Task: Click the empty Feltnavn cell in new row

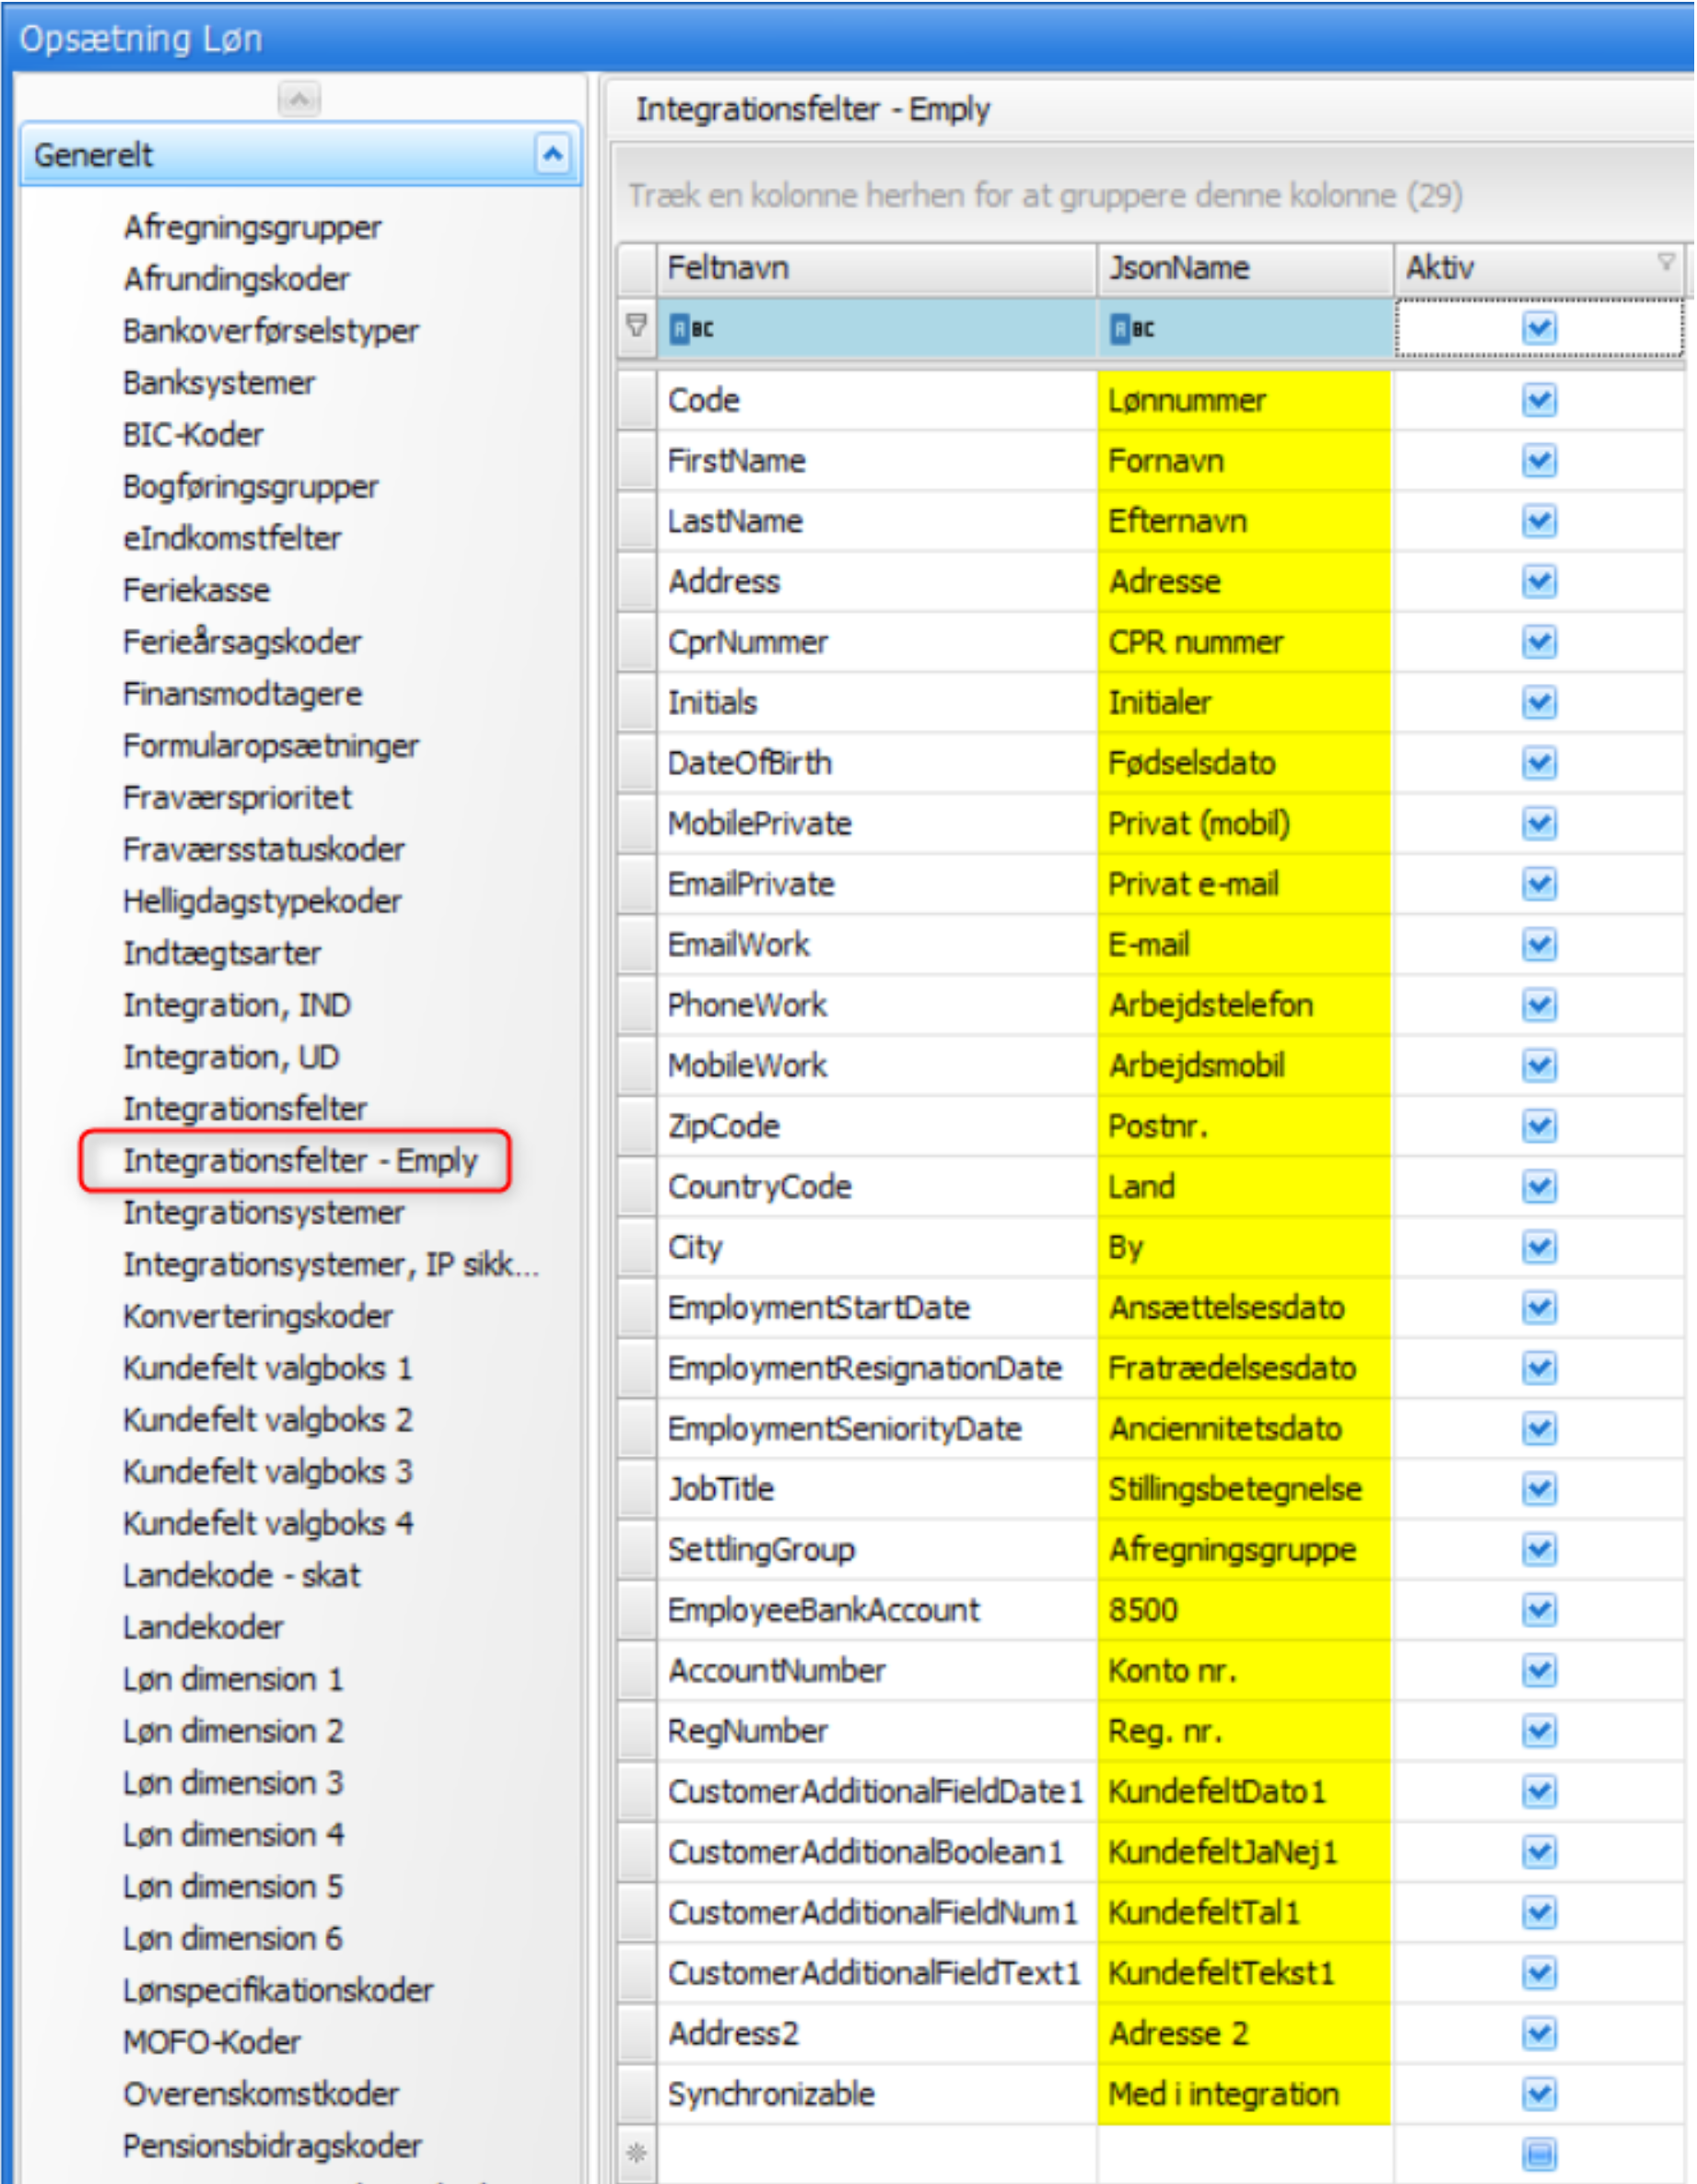Action: (875, 2153)
